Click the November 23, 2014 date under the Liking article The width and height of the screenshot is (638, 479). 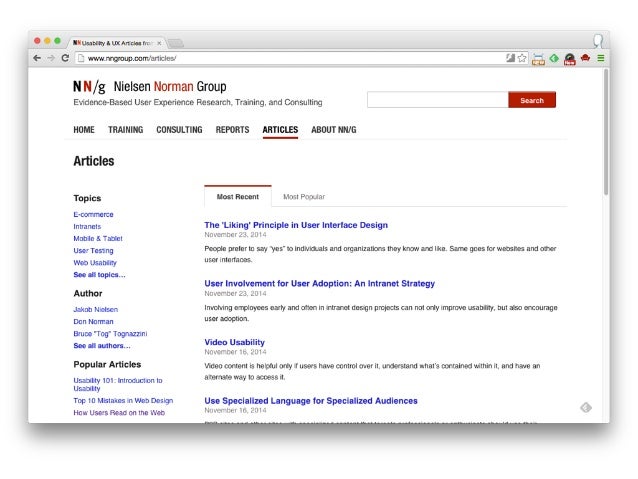[235, 235]
